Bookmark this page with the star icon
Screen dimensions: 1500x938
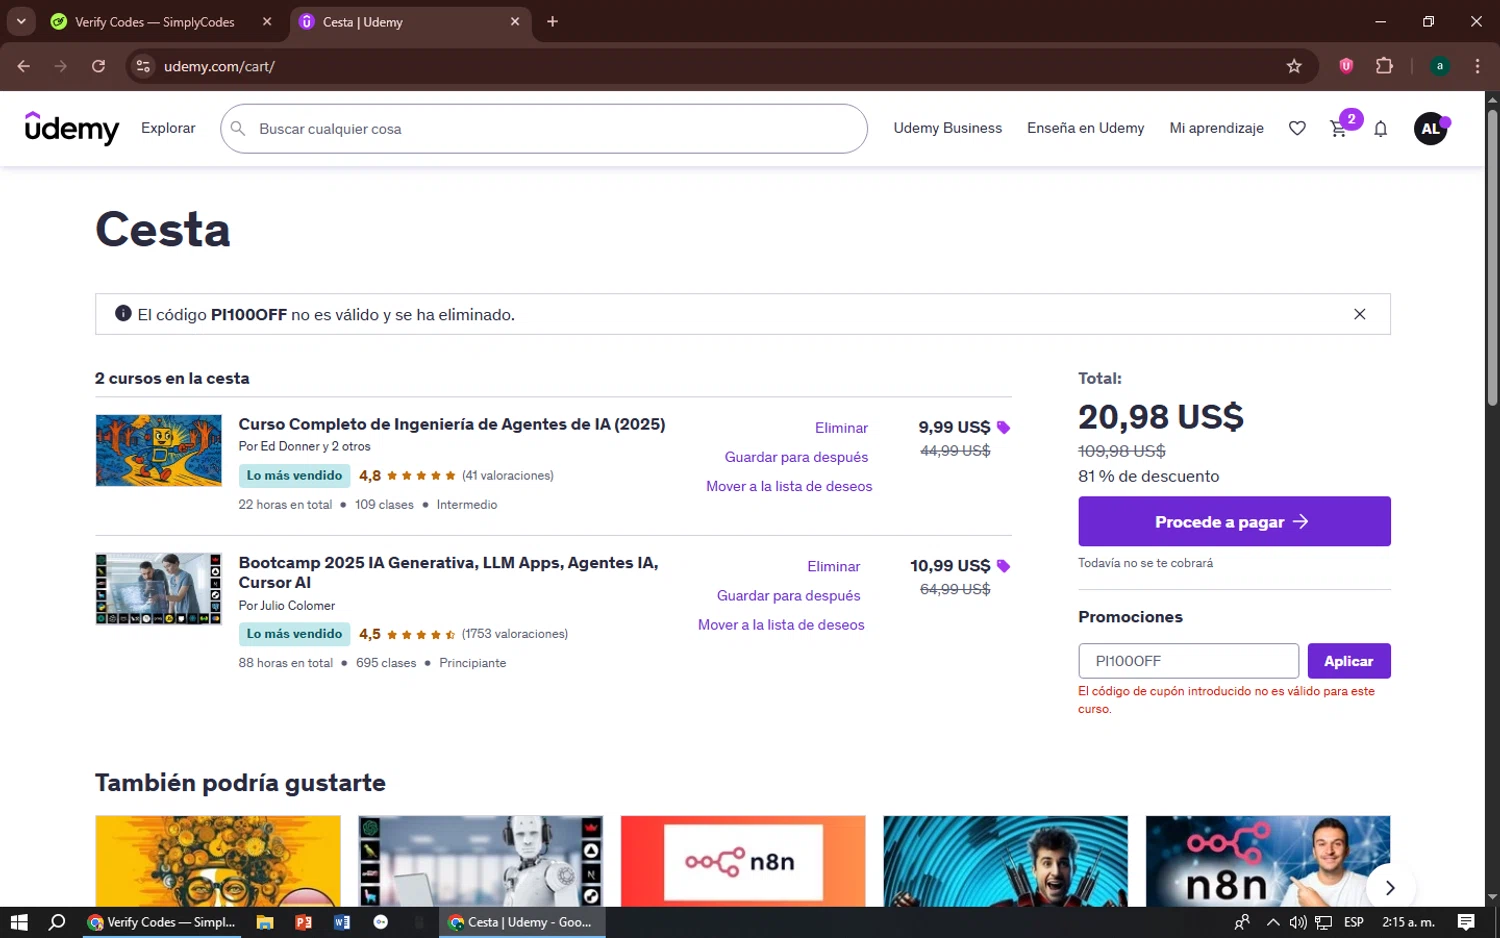(1294, 66)
